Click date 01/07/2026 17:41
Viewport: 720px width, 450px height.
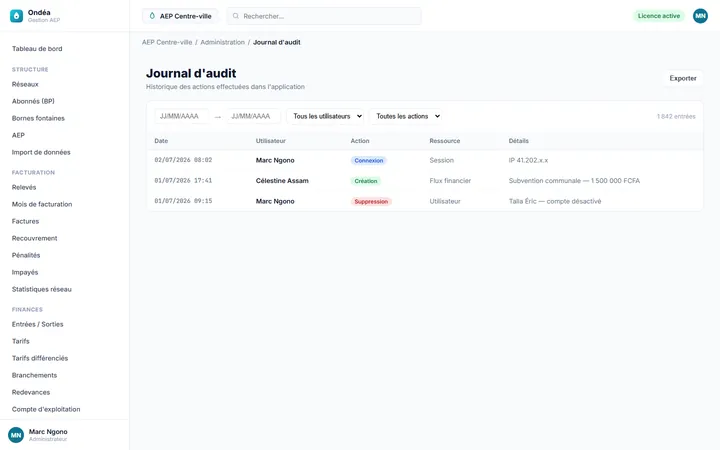click(x=183, y=180)
